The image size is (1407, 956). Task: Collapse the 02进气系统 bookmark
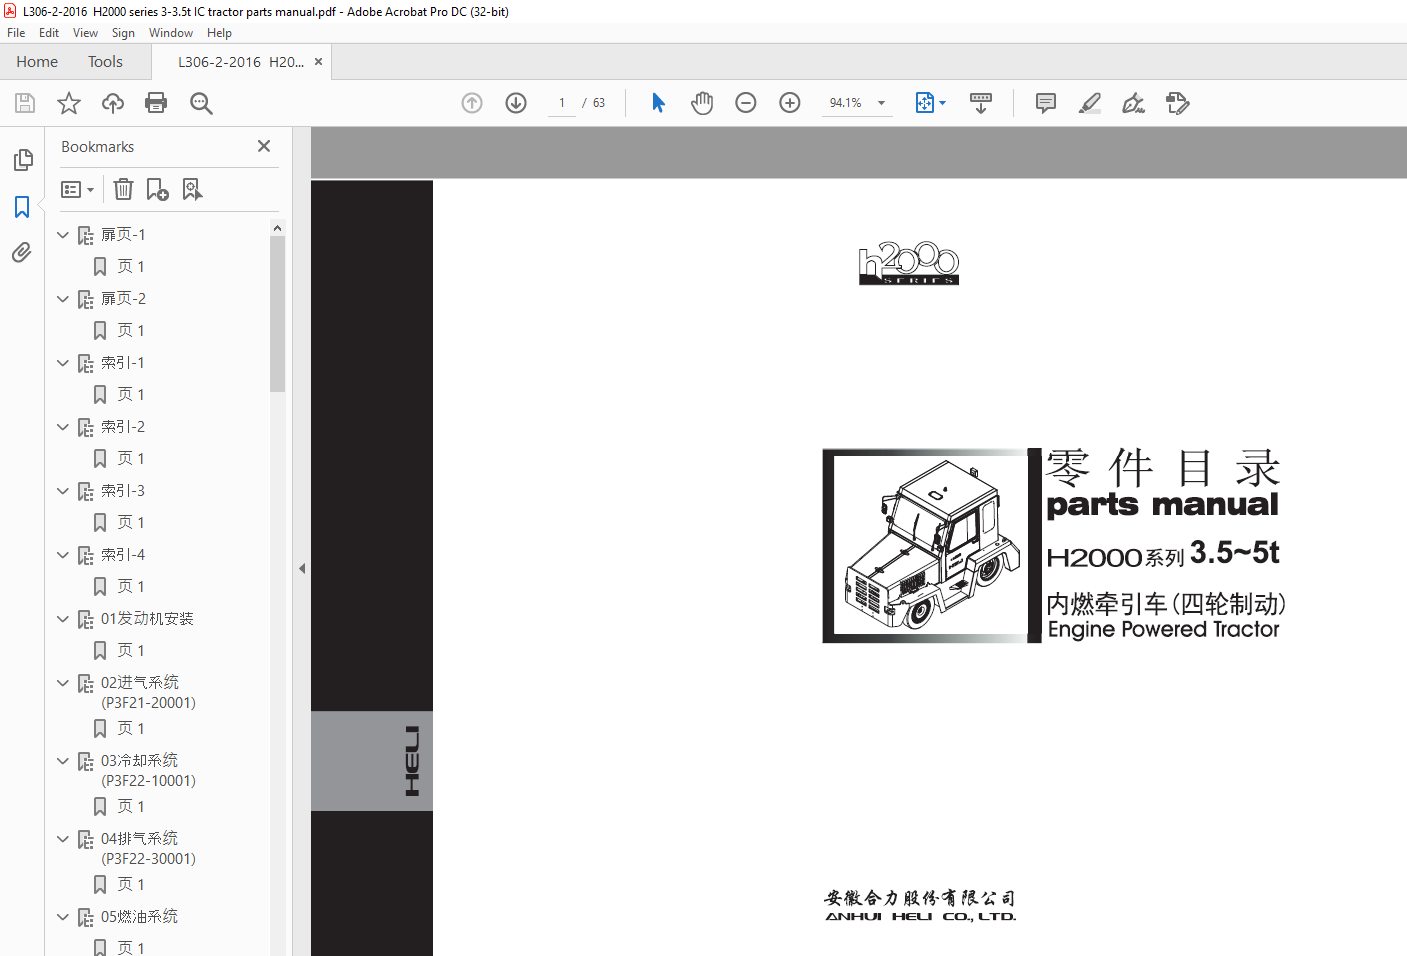click(x=63, y=683)
